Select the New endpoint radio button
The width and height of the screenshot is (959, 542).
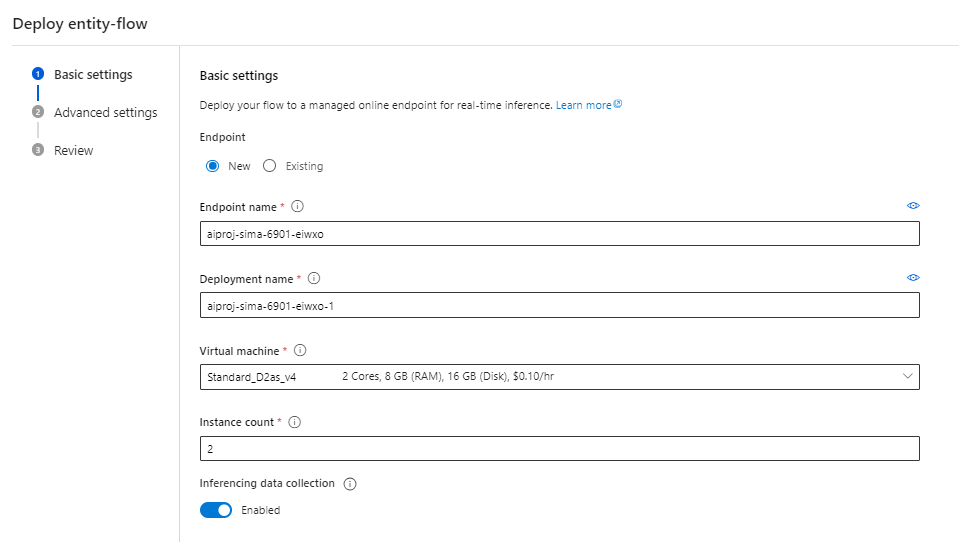213,166
